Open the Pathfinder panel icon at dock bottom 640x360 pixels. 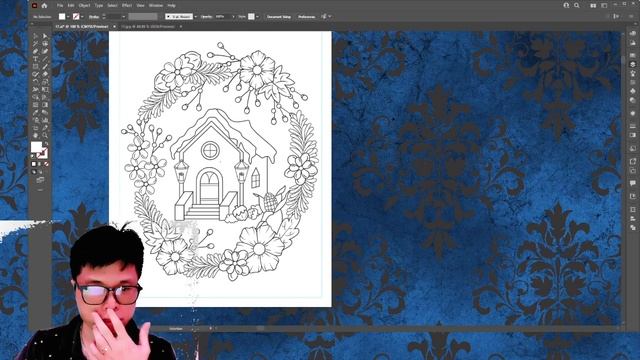pos(633,227)
